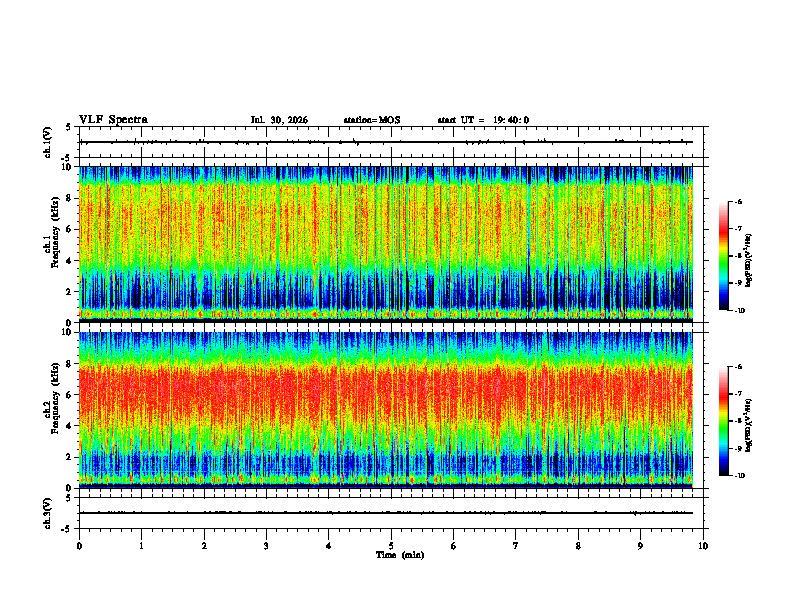
Task: Click inside the ch.1 spectrogram plot
Action: point(385,244)
